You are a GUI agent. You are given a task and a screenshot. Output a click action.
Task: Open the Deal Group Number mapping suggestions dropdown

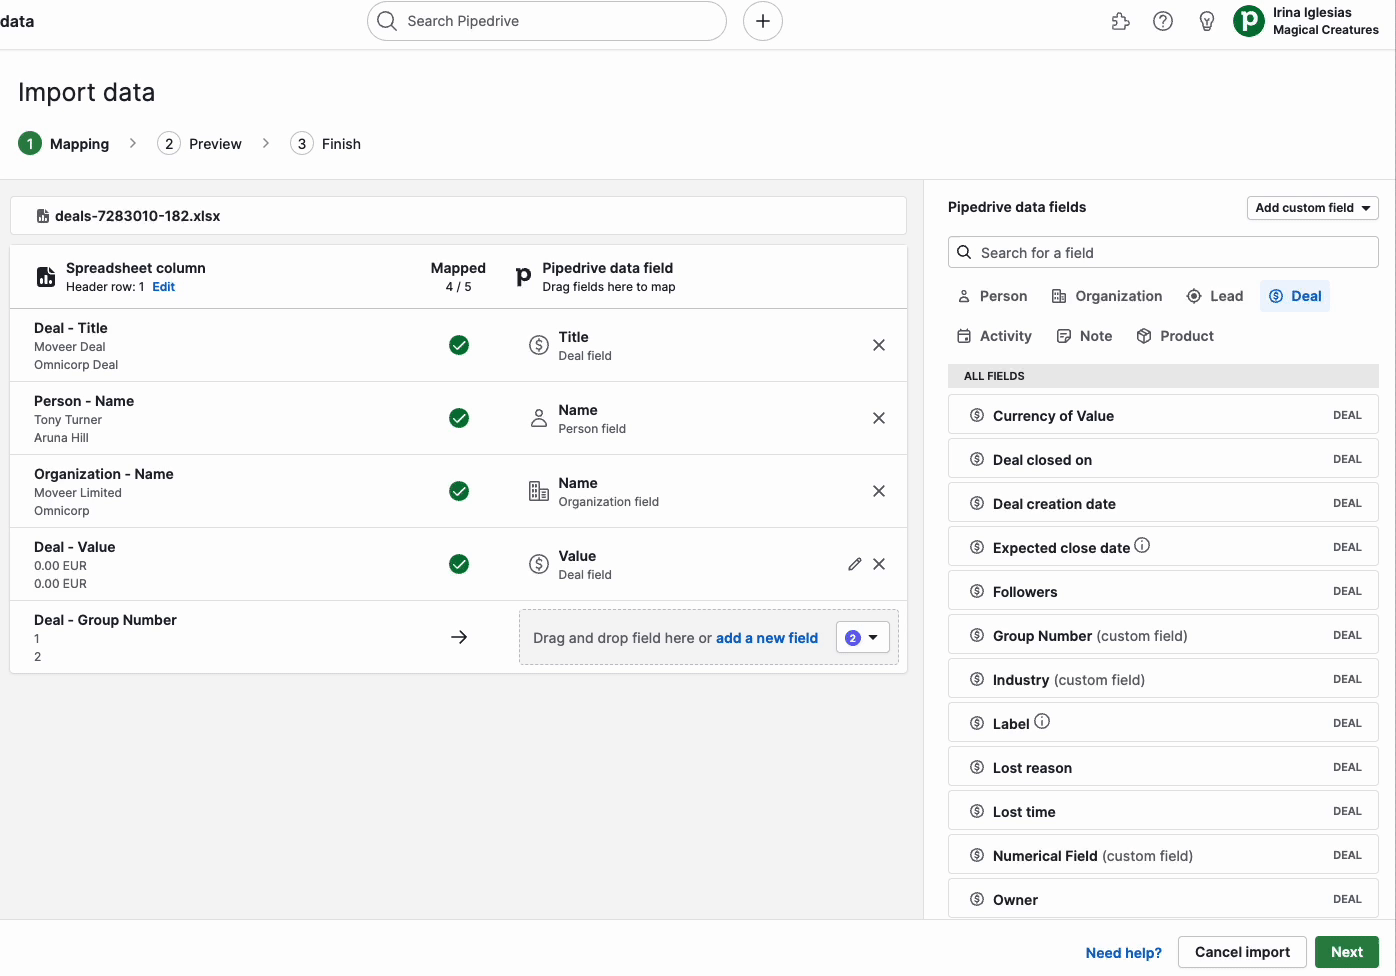coord(863,637)
